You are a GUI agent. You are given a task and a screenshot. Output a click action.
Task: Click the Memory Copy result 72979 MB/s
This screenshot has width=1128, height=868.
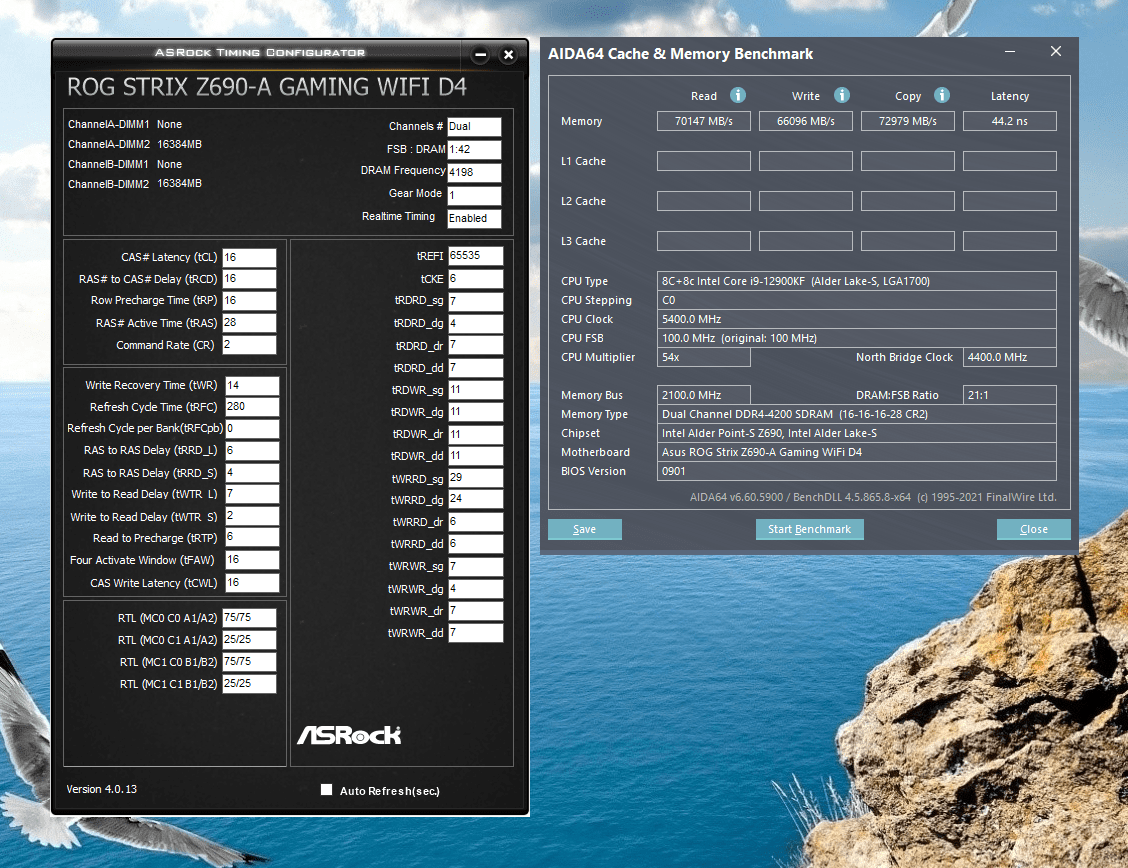(x=908, y=121)
